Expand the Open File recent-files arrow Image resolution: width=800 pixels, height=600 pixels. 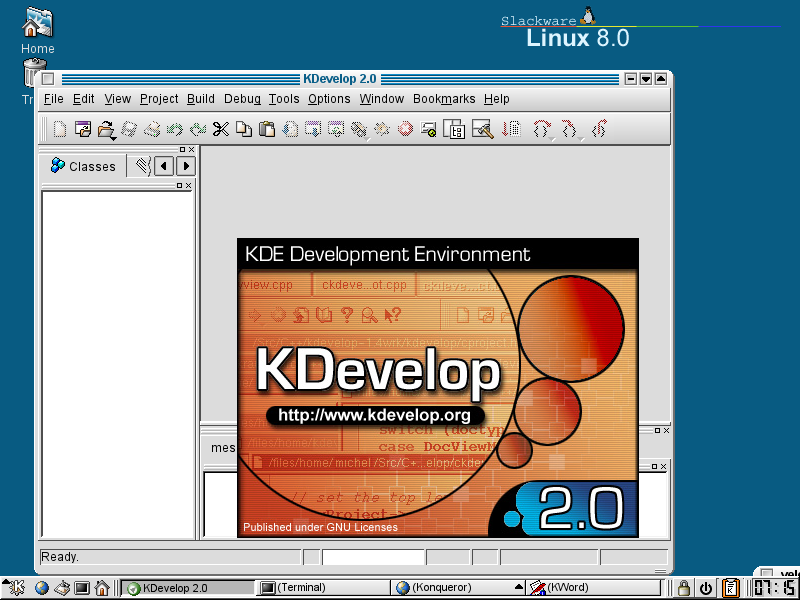click(113, 138)
